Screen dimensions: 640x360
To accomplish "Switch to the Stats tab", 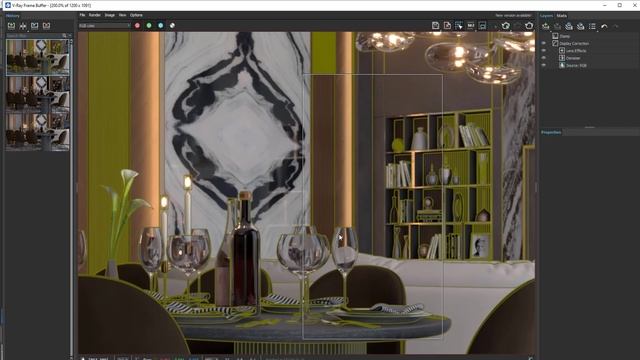I will [x=562, y=16].
